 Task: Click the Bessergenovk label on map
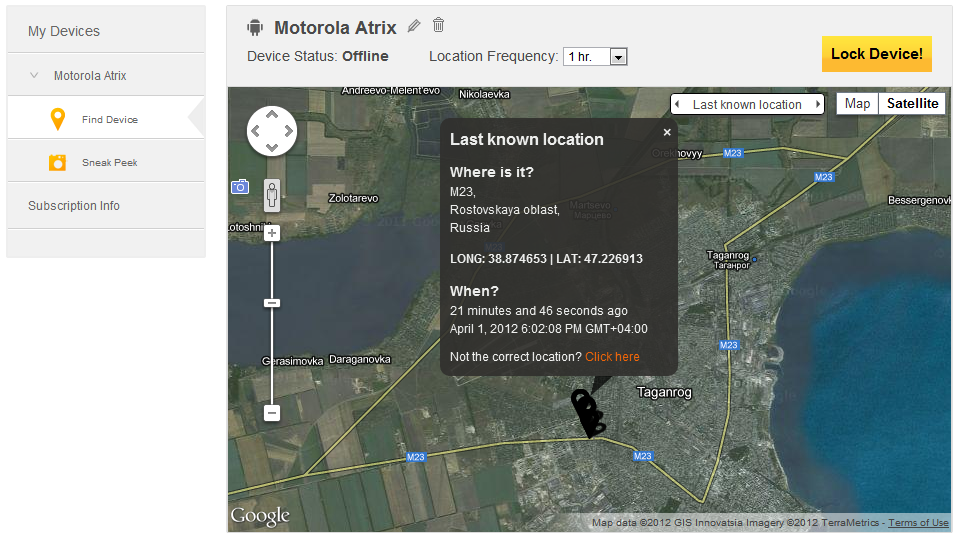(x=919, y=200)
